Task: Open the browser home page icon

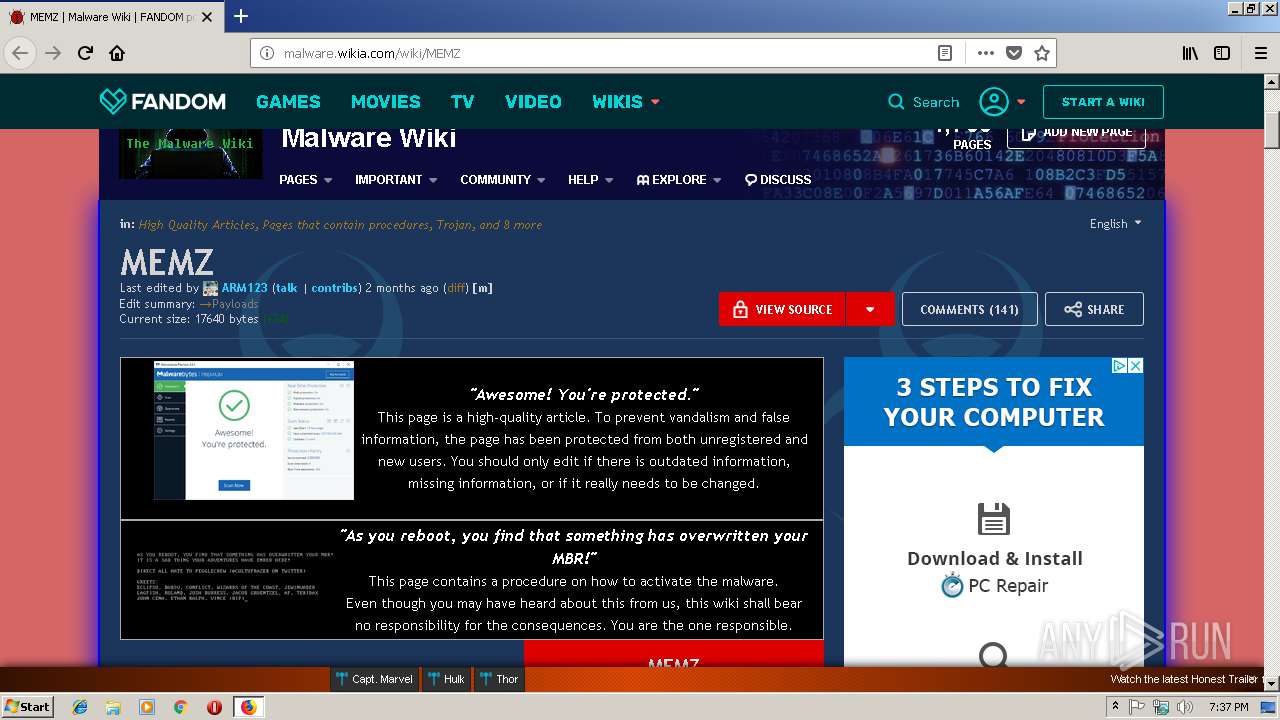Action: (117, 53)
